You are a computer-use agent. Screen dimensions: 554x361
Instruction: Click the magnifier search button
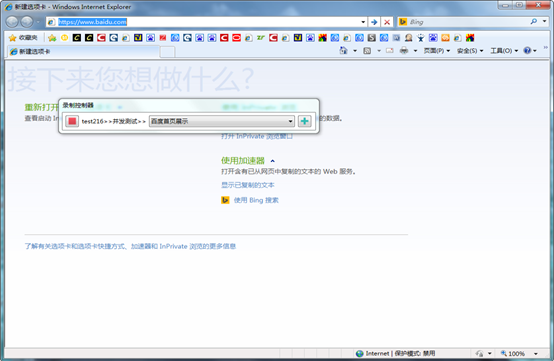pos(534,22)
